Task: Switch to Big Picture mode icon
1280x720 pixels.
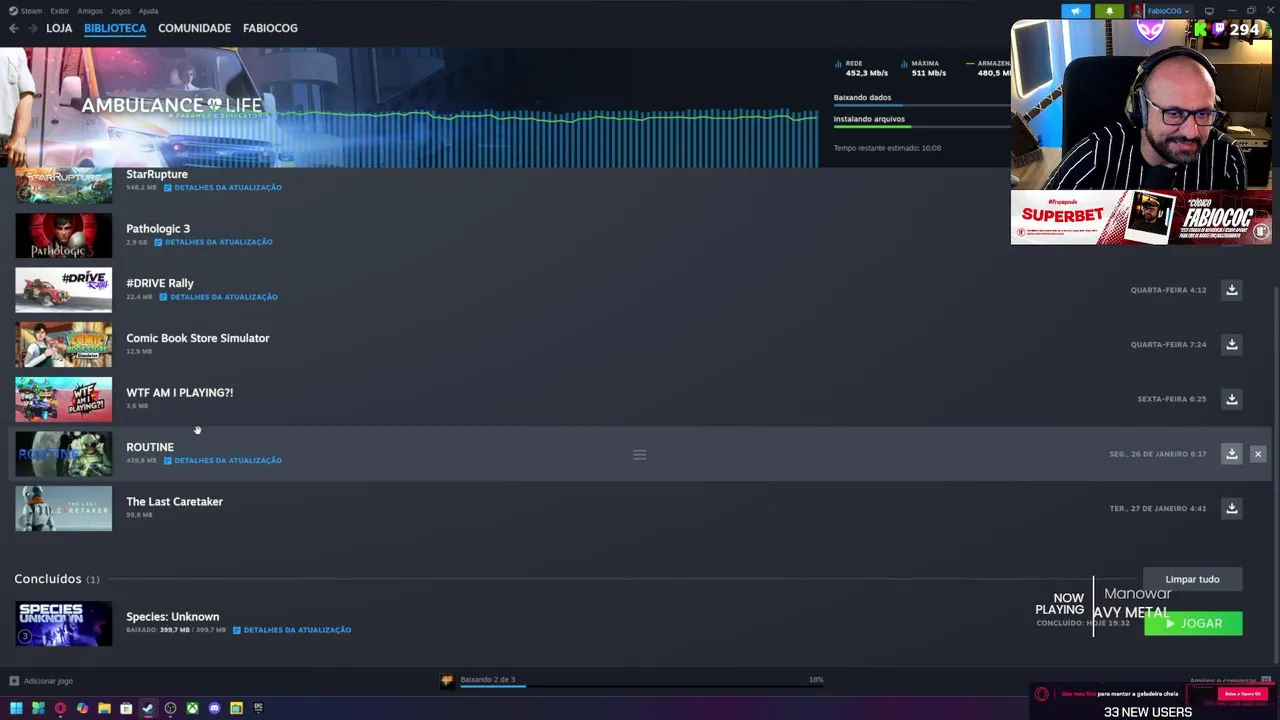Action: coord(1208,11)
